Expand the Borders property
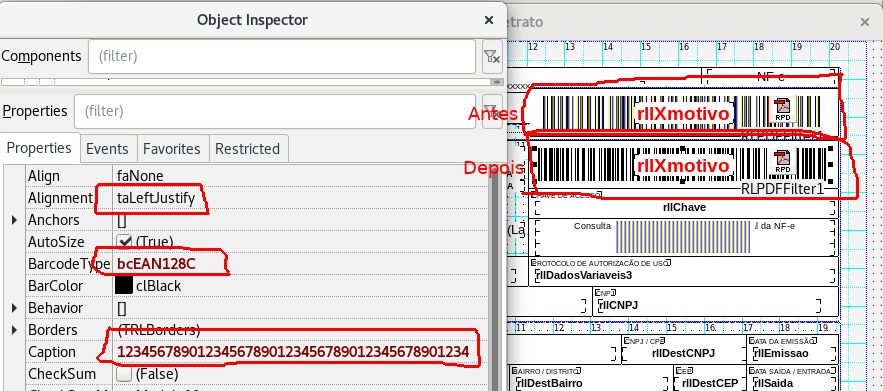The image size is (883, 391). (15, 330)
